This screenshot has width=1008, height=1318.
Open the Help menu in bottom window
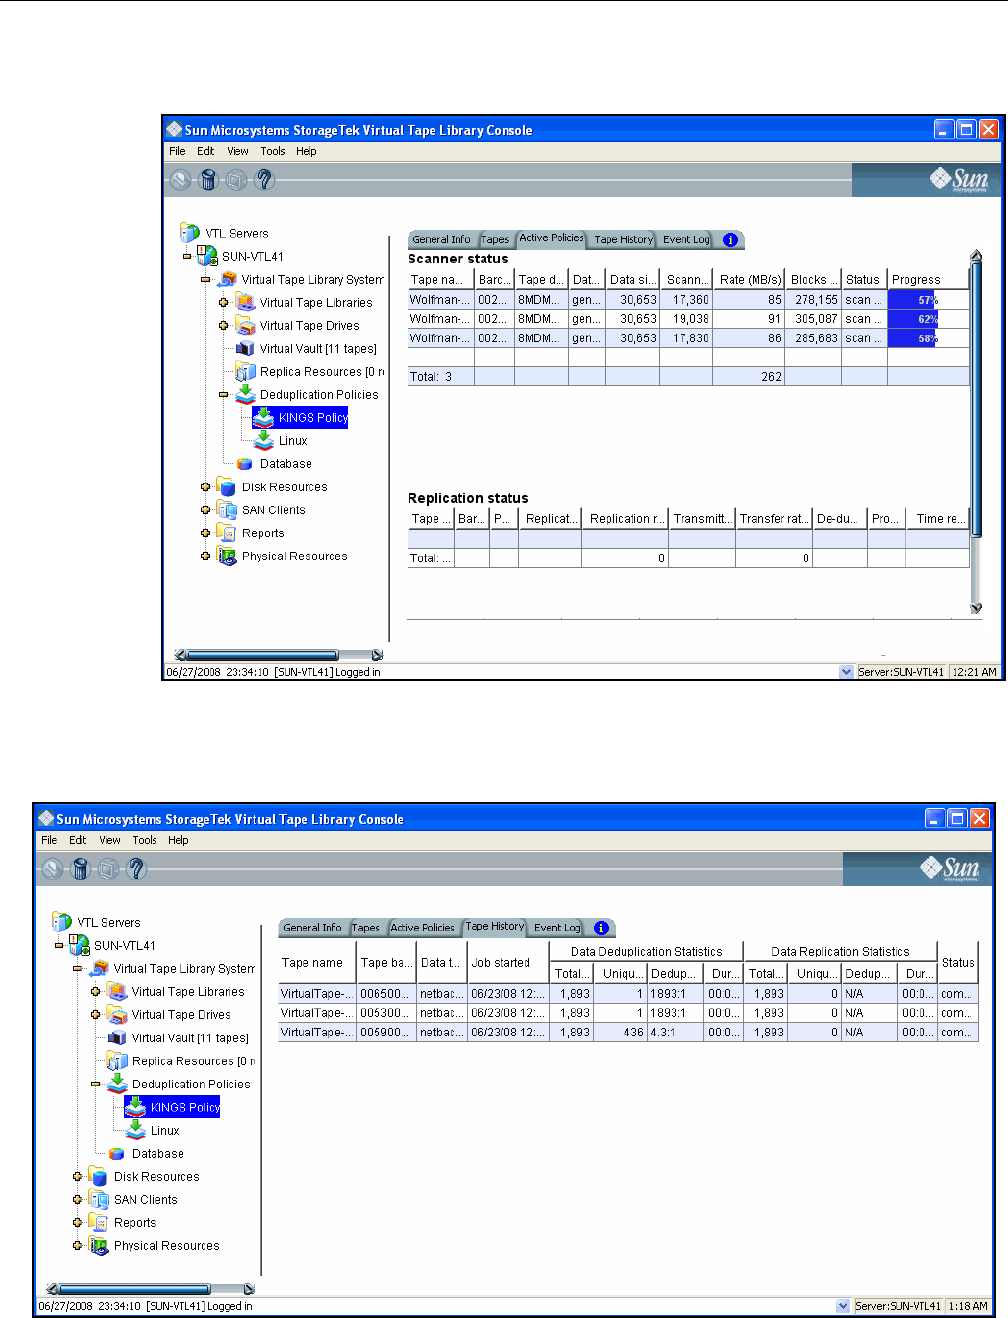pos(178,840)
